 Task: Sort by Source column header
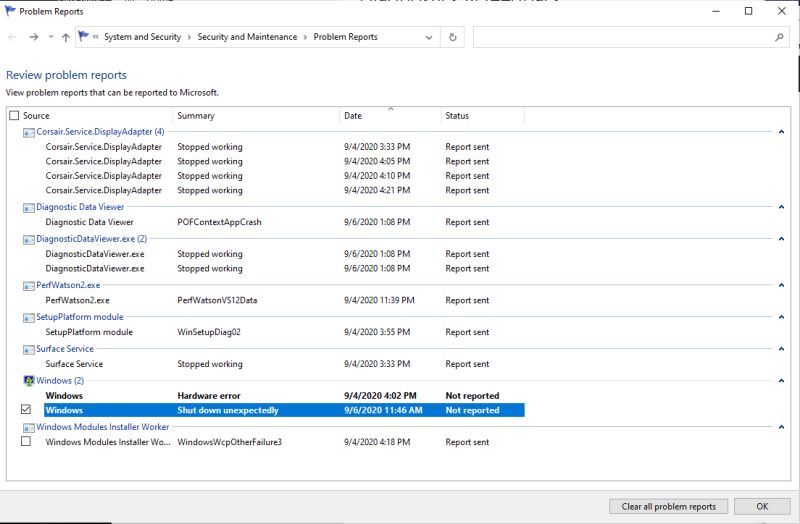tap(36, 116)
